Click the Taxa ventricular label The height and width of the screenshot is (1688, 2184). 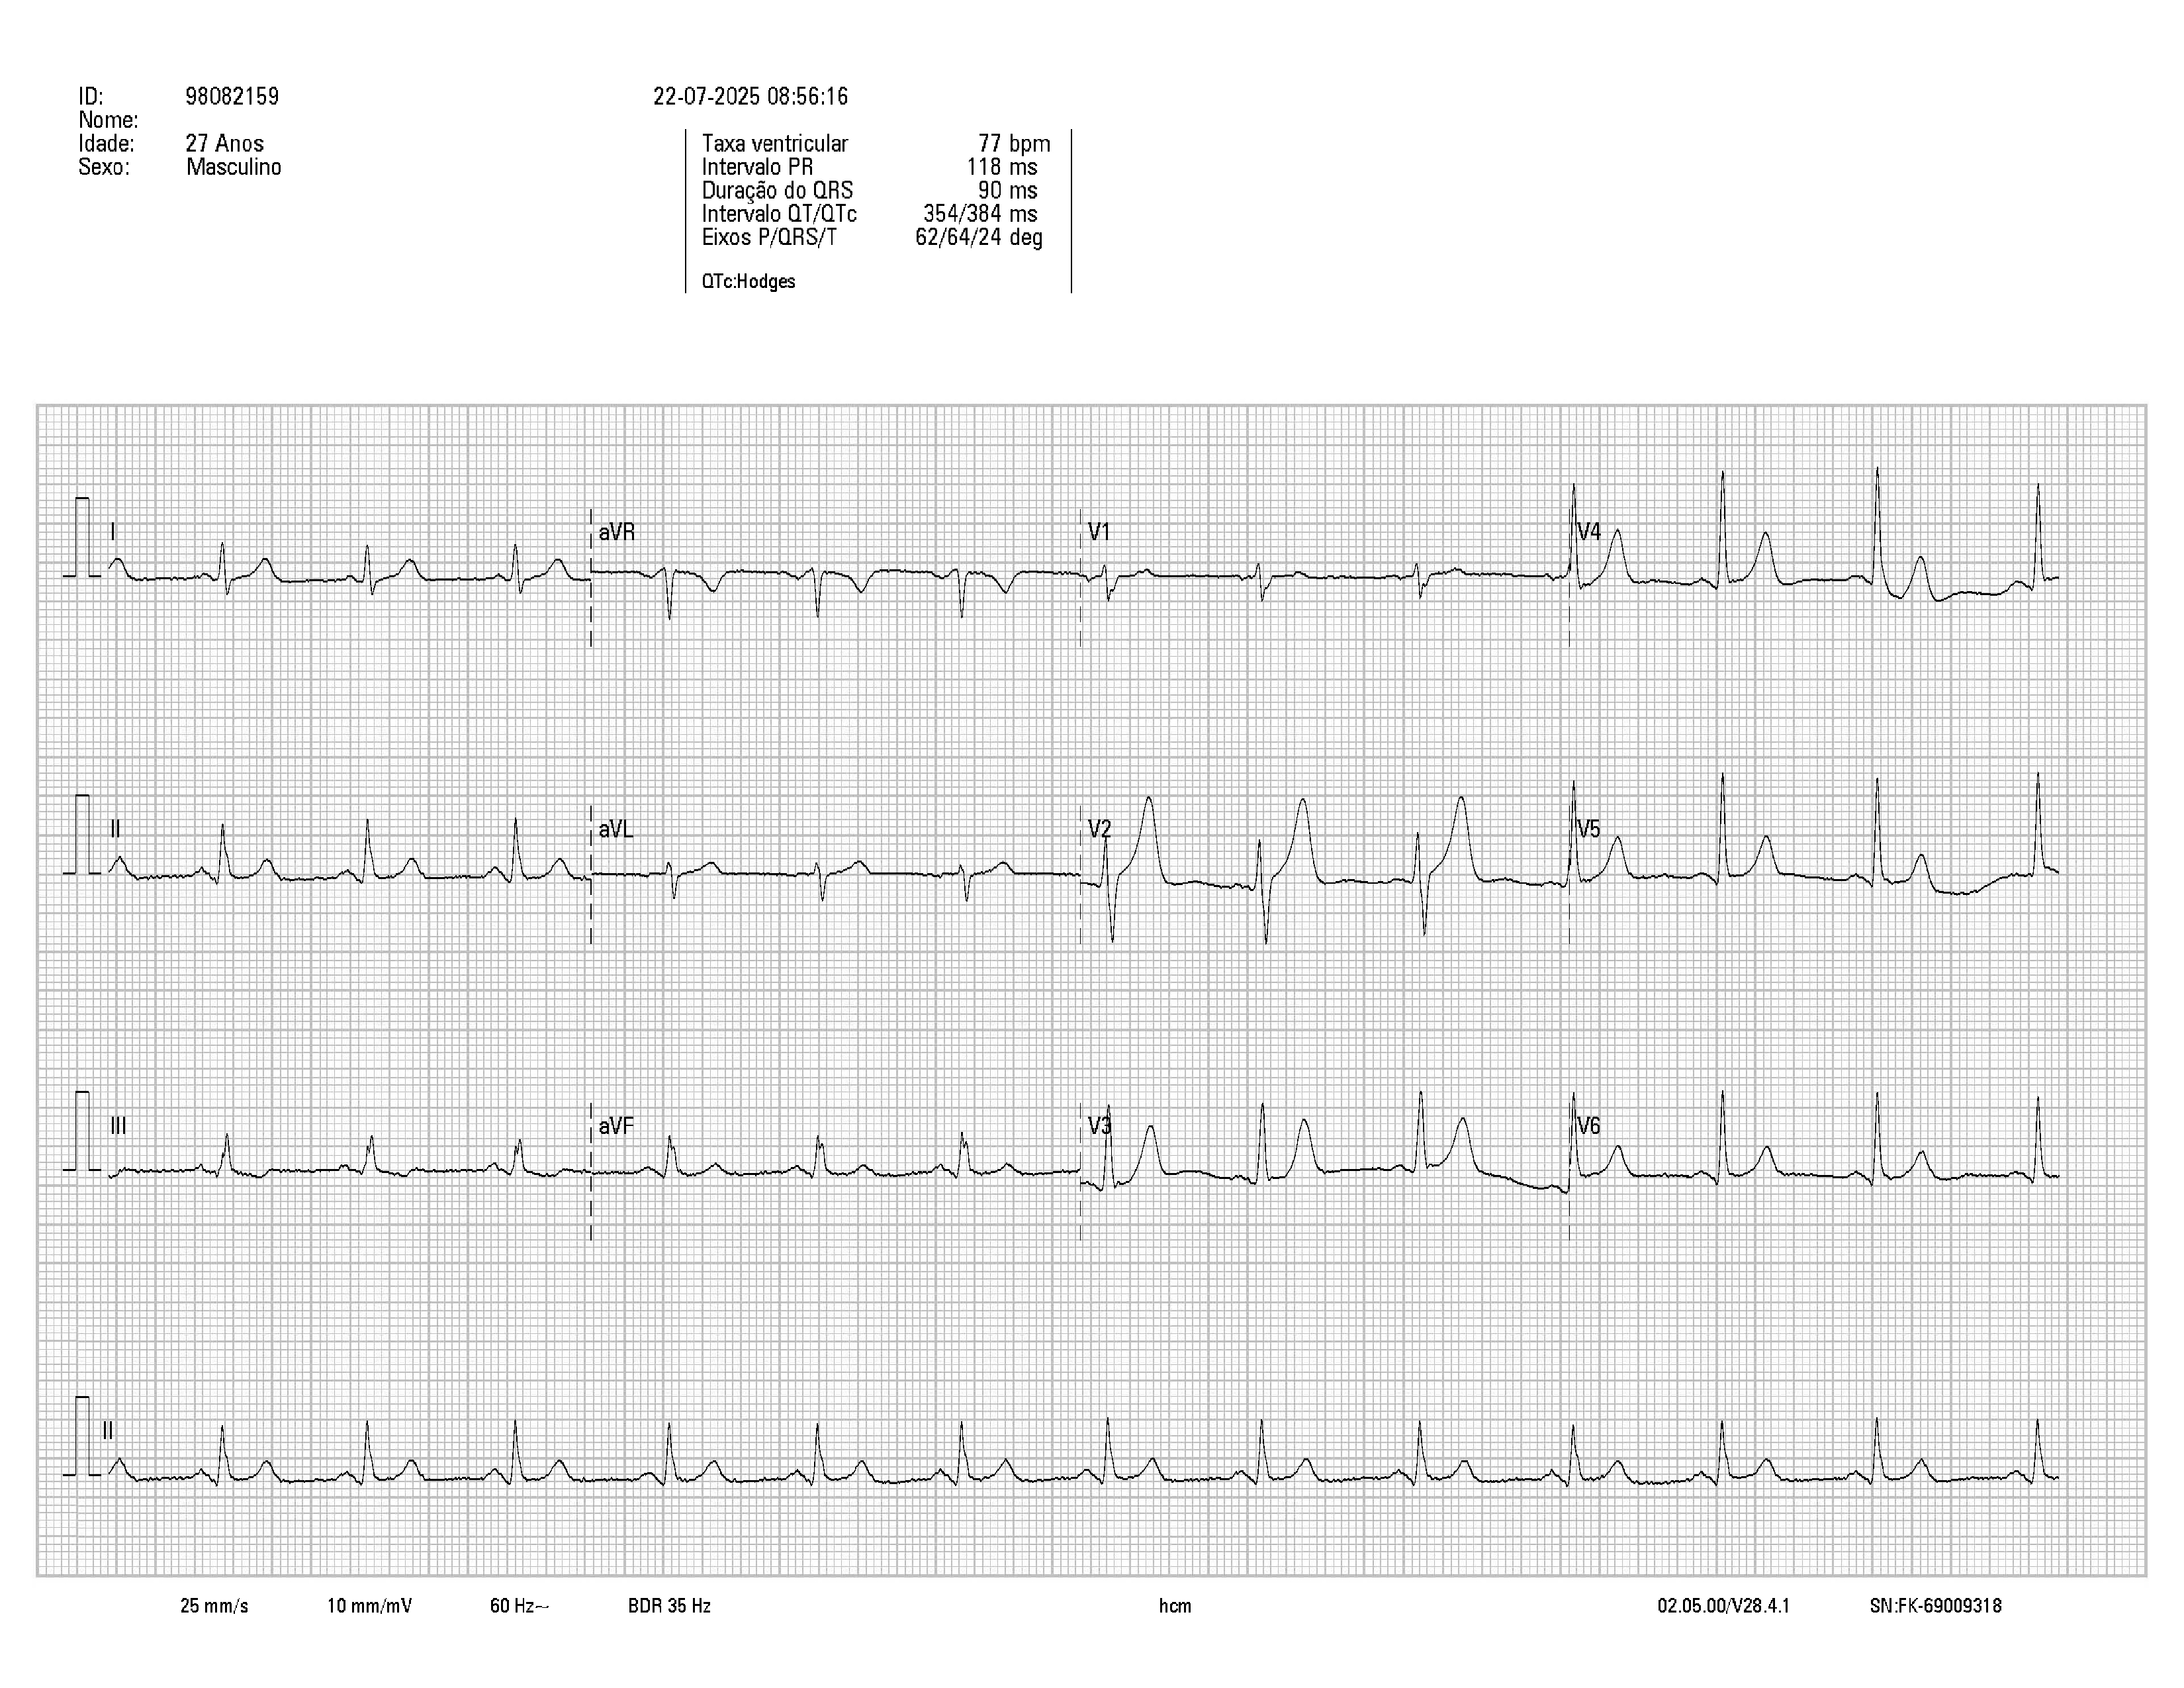775,144
